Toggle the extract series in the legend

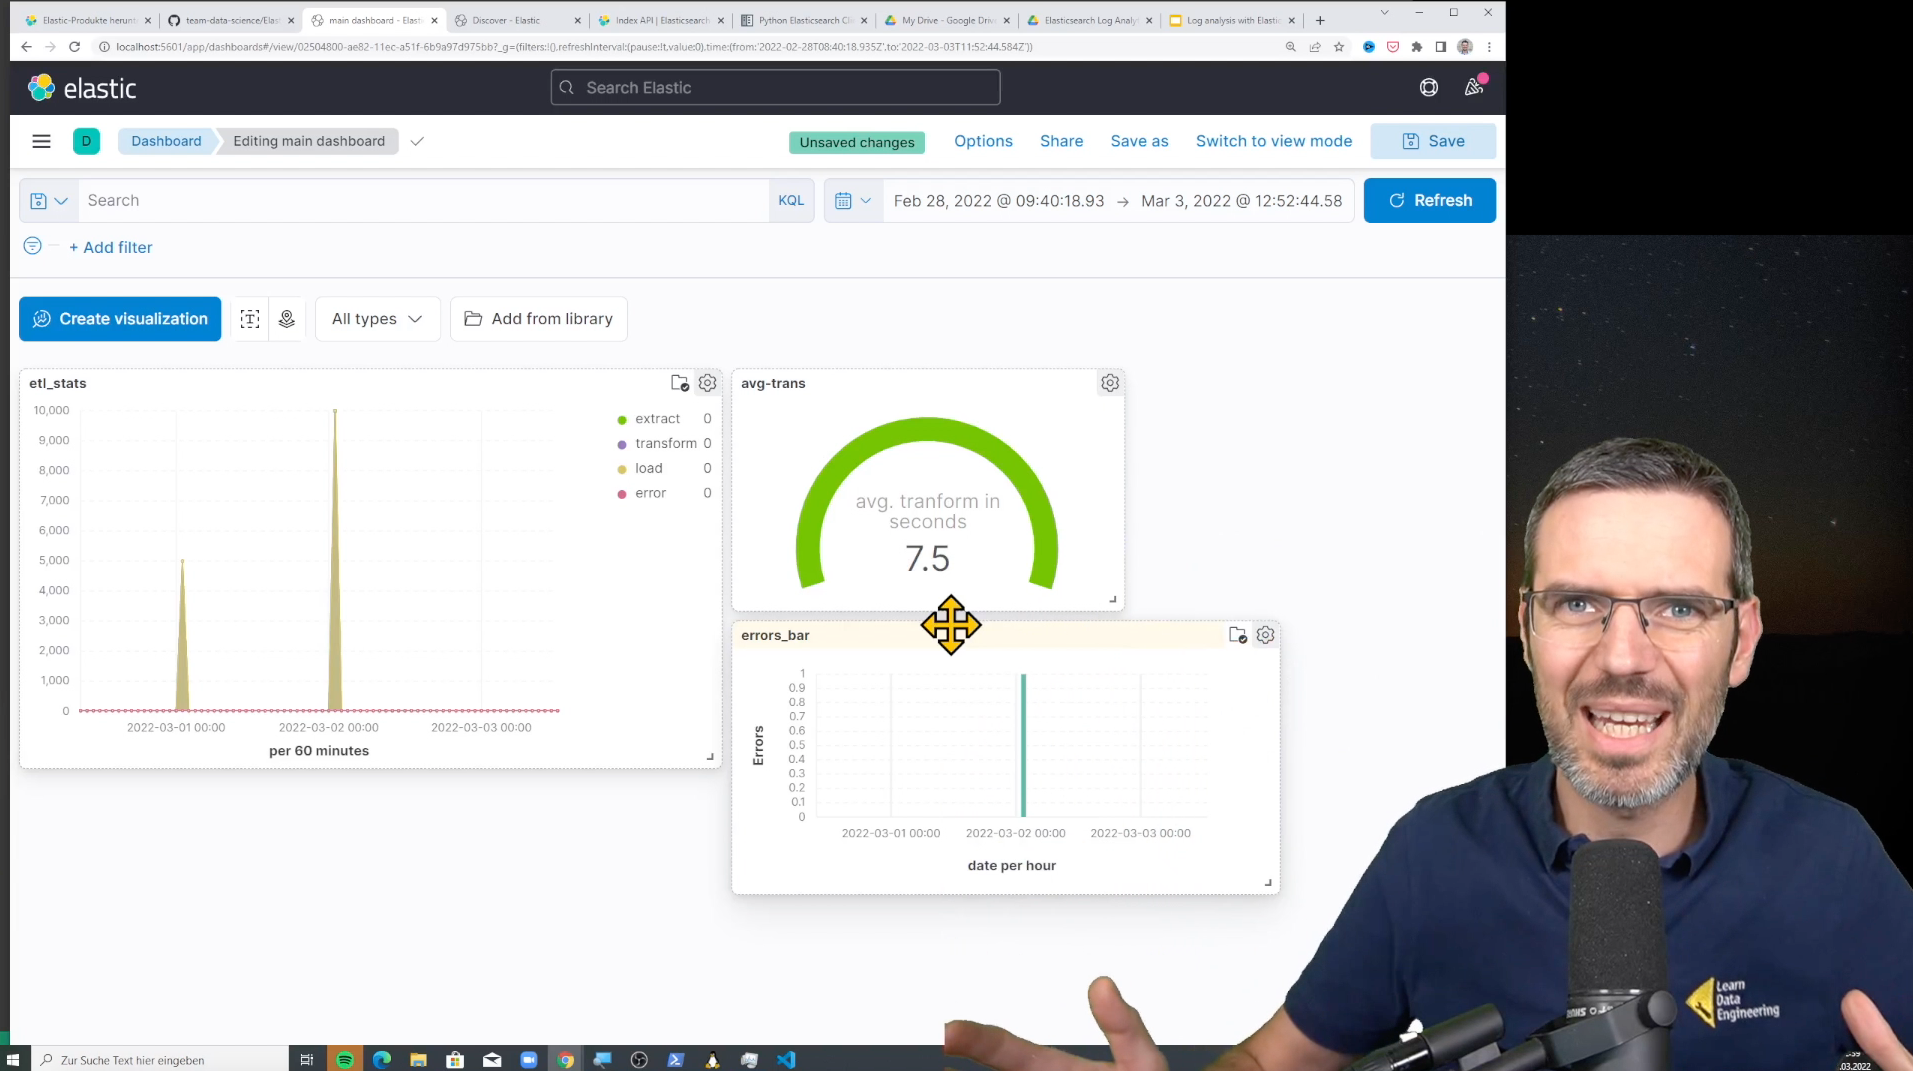658,419
